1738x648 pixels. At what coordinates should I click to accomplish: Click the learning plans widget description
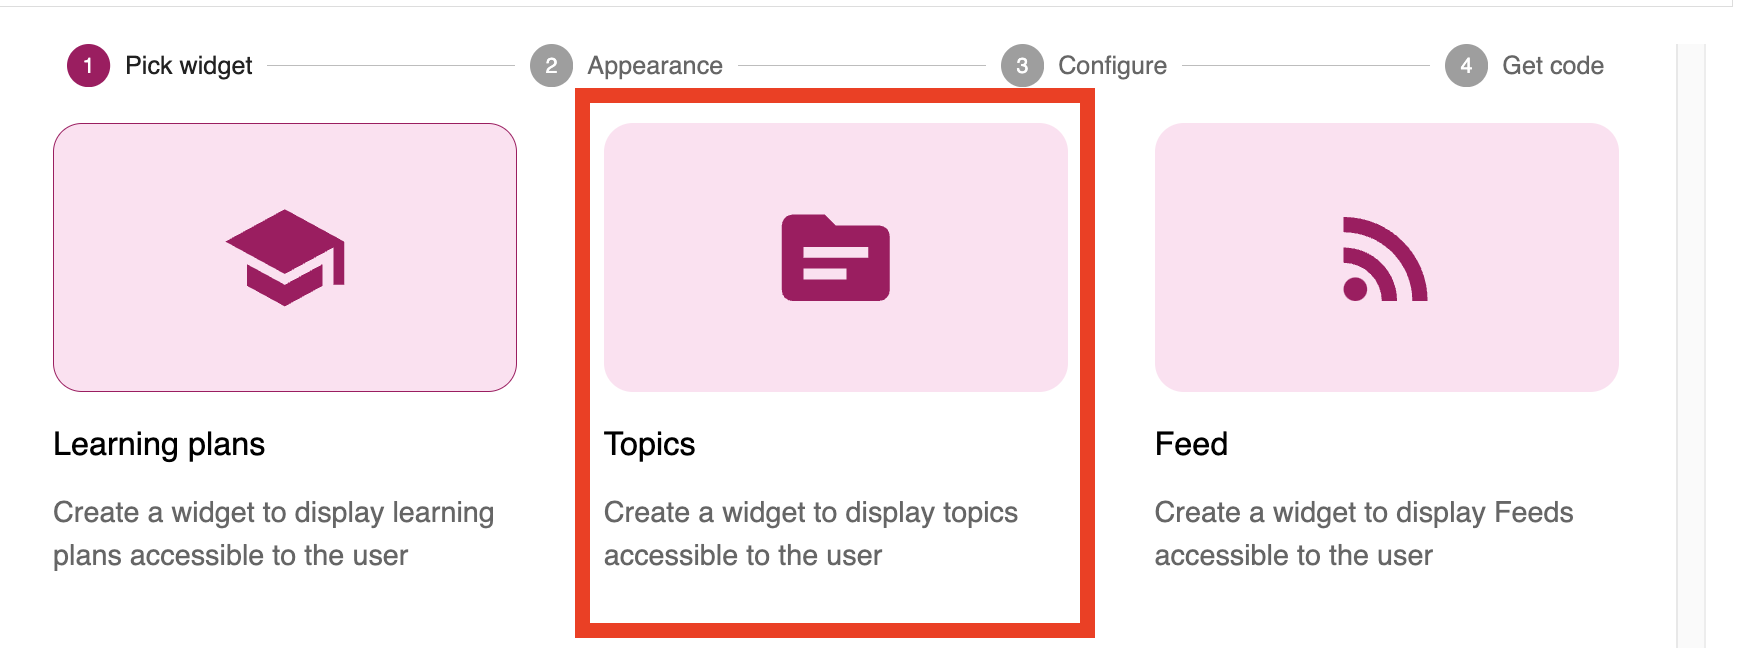(273, 534)
